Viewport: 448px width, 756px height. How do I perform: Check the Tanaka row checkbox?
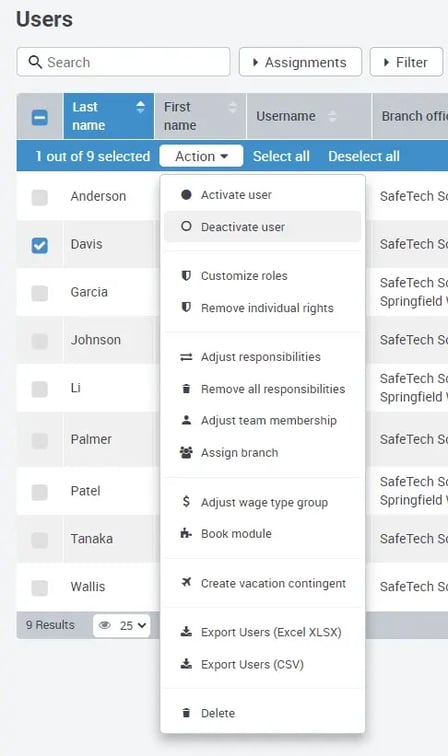[40, 540]
